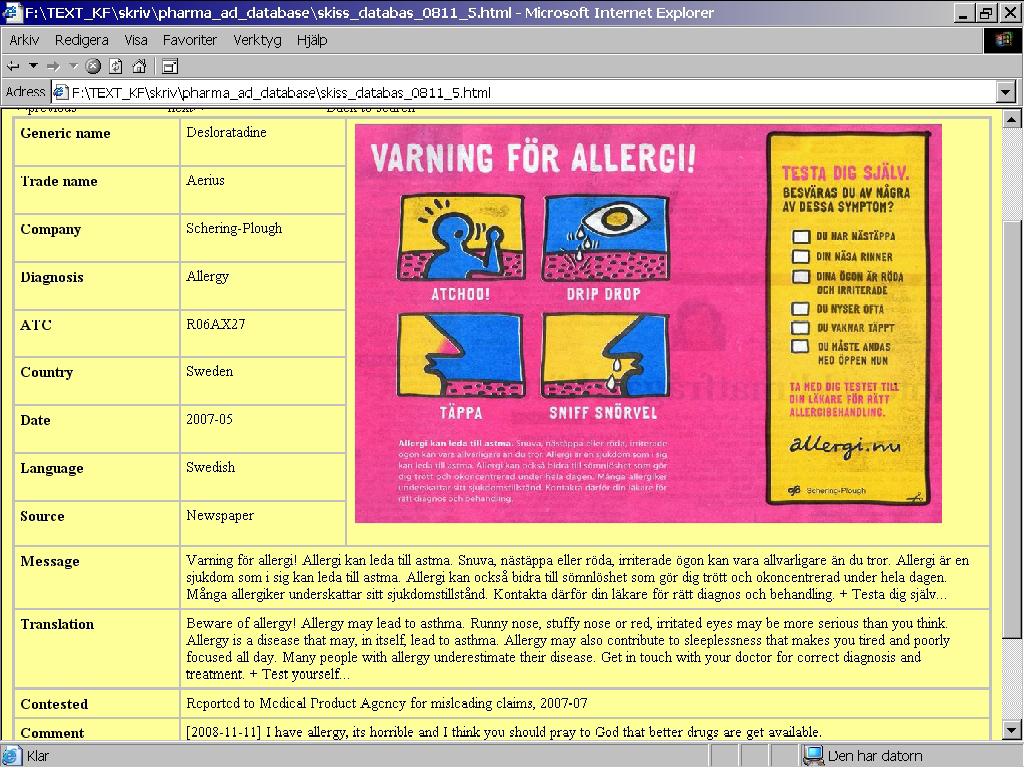Click the page icon inside the address bar
This screenshot has width=1024, height=768.
pyautogui.click(x=61, y=92)
